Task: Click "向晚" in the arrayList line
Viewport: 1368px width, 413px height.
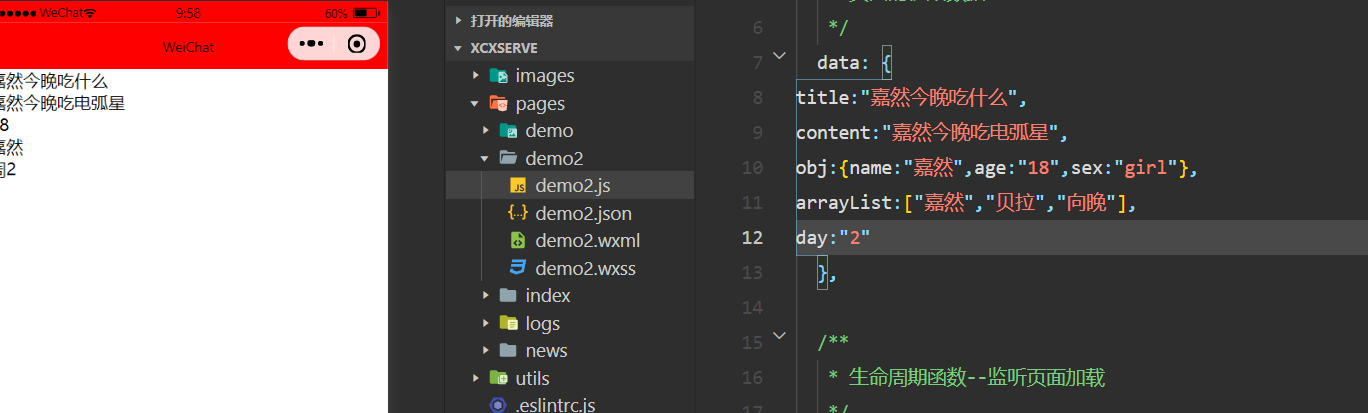Action: (x=1084, y=203)
